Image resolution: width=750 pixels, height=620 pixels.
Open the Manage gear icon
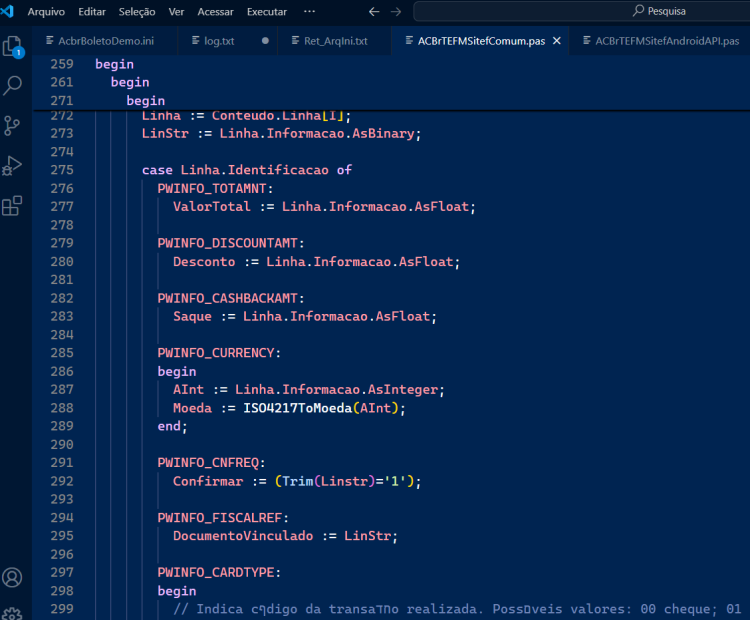coord(12,614)
